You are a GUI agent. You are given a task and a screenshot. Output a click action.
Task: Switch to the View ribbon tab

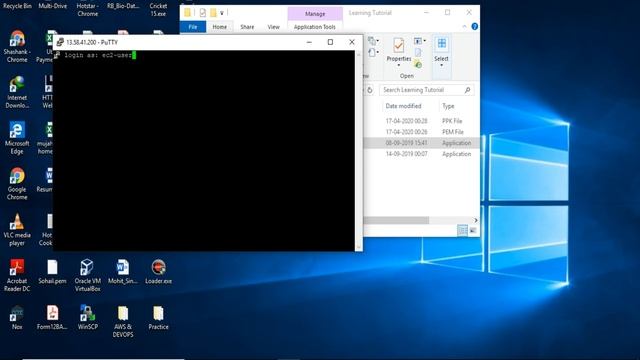click(273, 27)
